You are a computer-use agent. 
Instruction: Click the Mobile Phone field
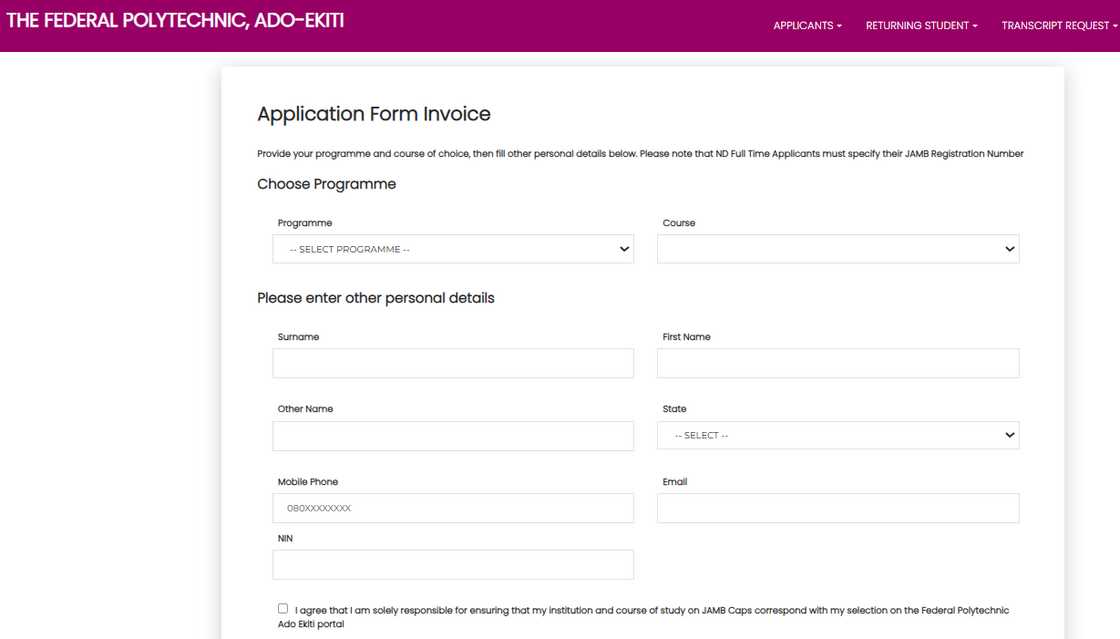(x=452, y=508)
